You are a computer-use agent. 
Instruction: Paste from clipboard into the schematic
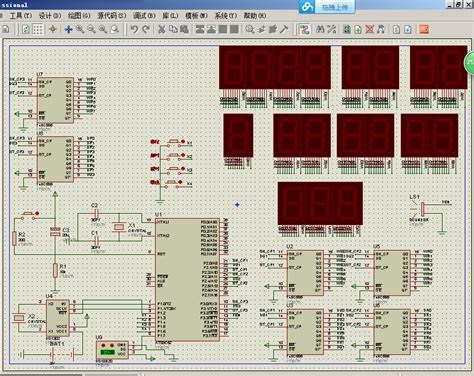[x=184, y=29]
